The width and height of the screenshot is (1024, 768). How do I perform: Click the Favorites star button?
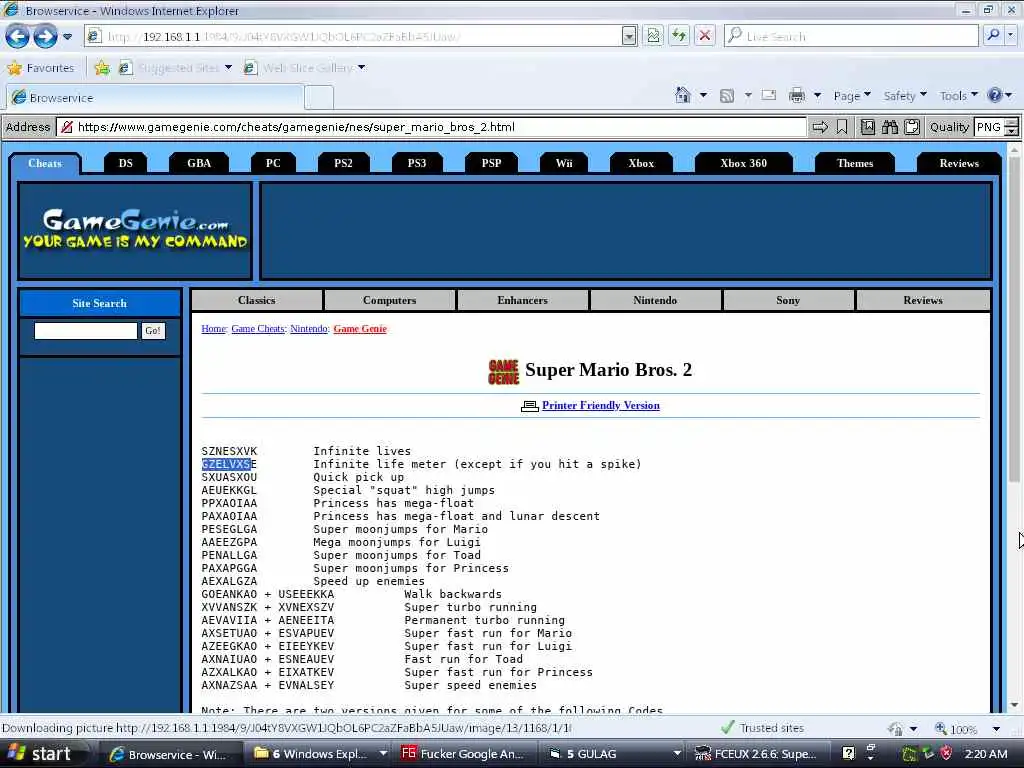coord(40,67)
